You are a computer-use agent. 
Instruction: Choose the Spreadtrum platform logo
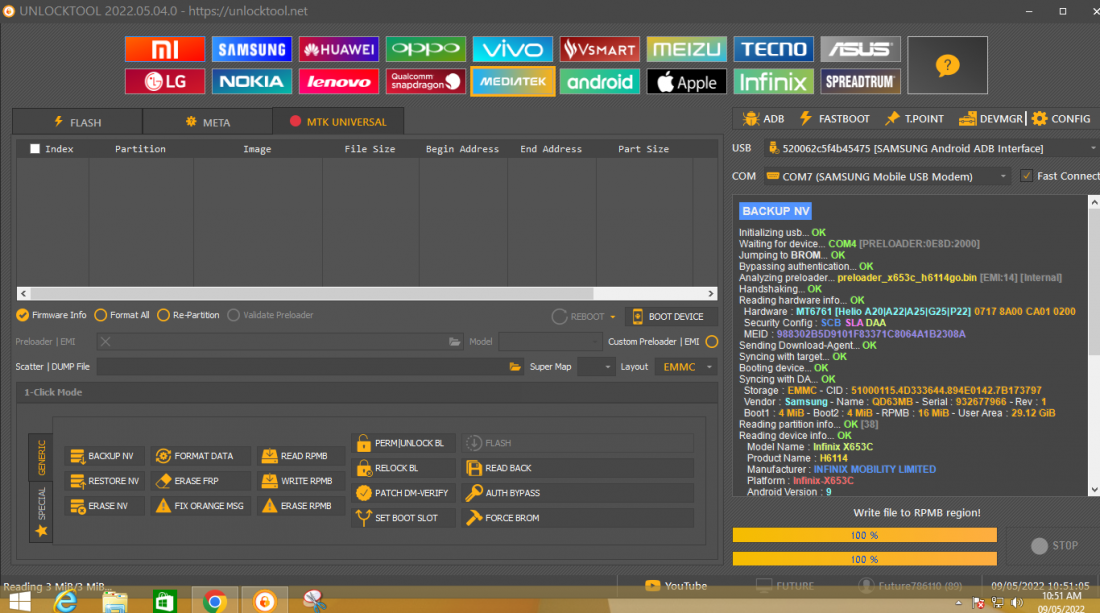point(861,81)
